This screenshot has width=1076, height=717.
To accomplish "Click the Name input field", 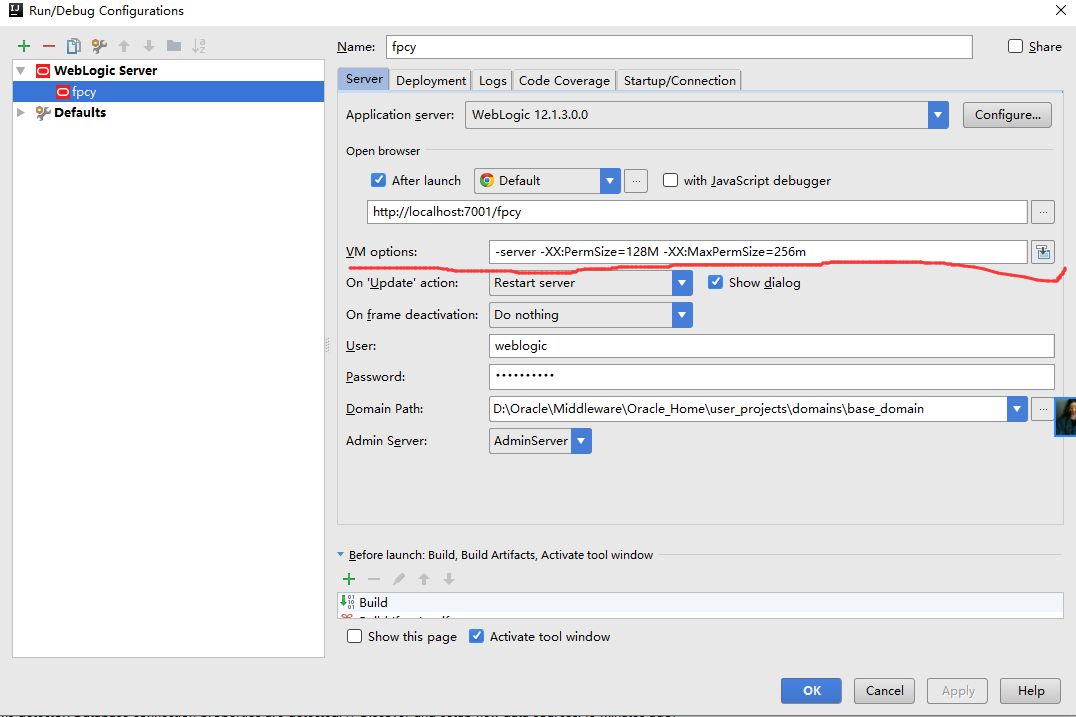I will (x=679, y=47).
